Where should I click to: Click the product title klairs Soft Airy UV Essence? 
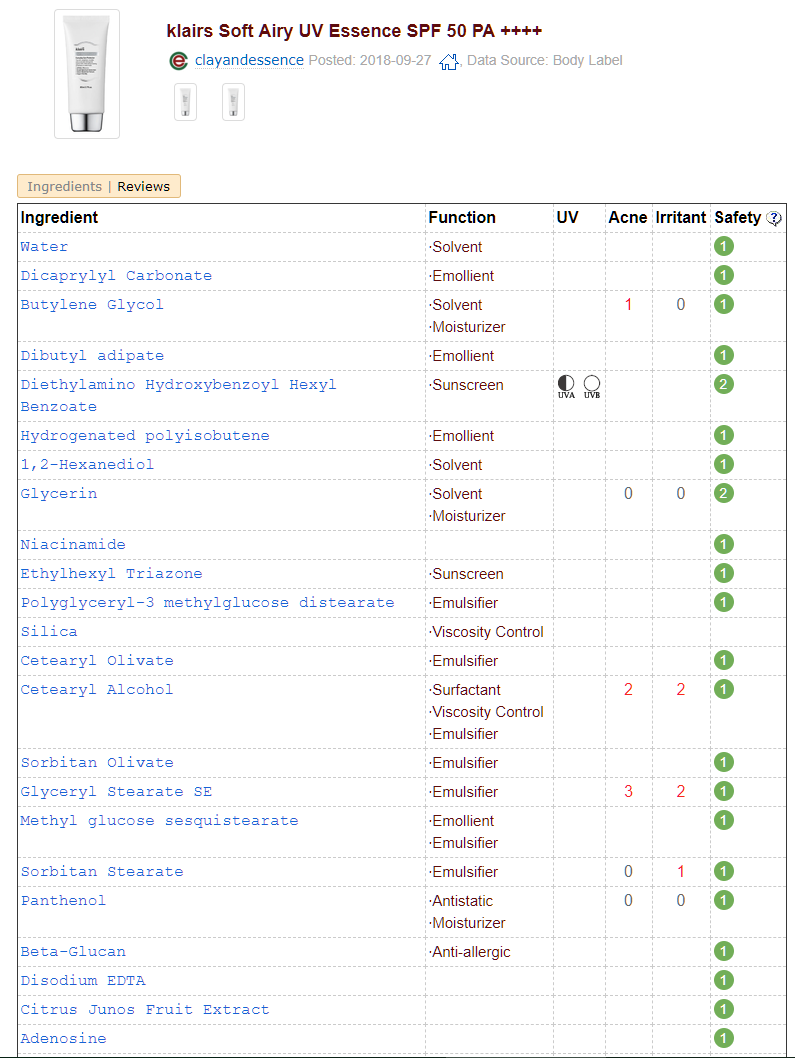coord(354,31)
